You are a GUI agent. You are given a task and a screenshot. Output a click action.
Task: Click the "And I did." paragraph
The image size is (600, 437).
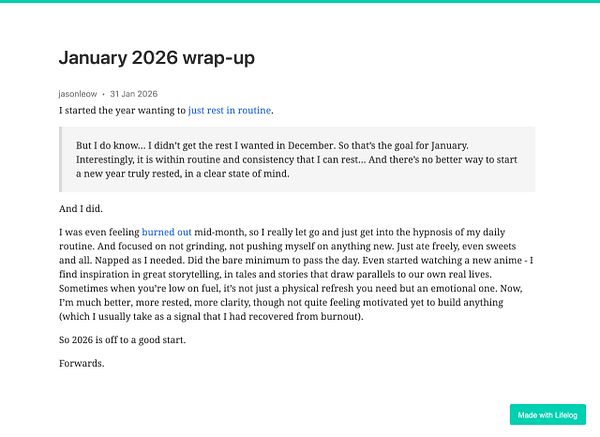tap(81, 209)
